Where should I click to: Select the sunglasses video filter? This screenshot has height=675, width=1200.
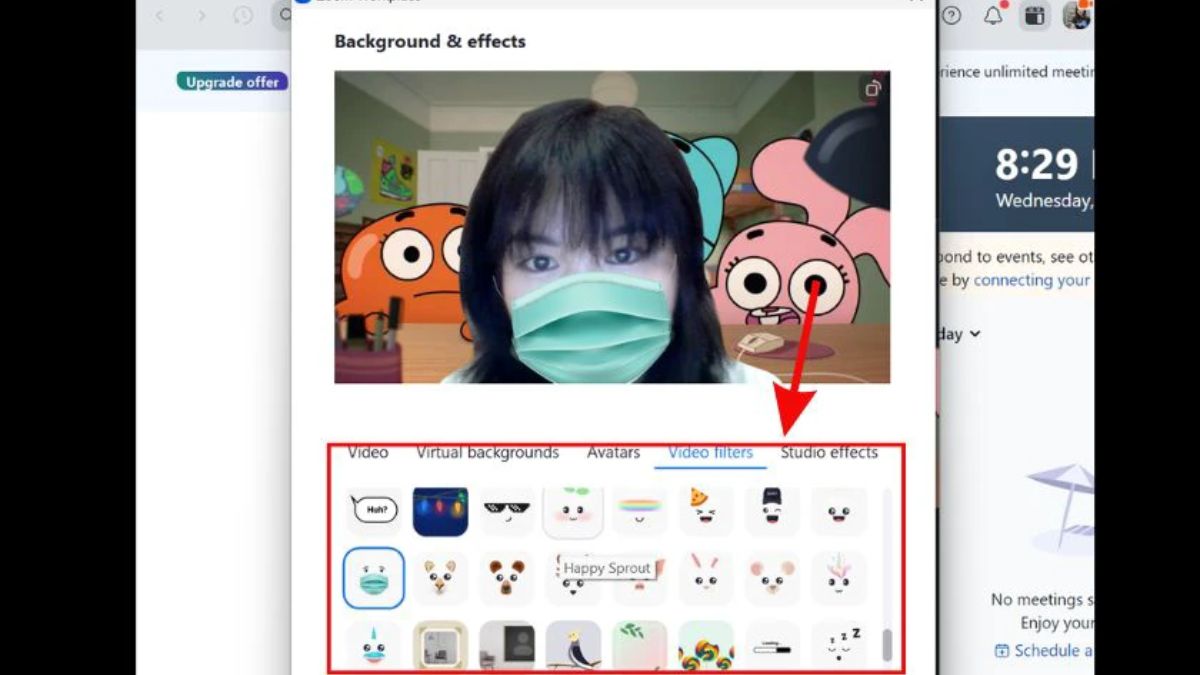click(506, 509)
